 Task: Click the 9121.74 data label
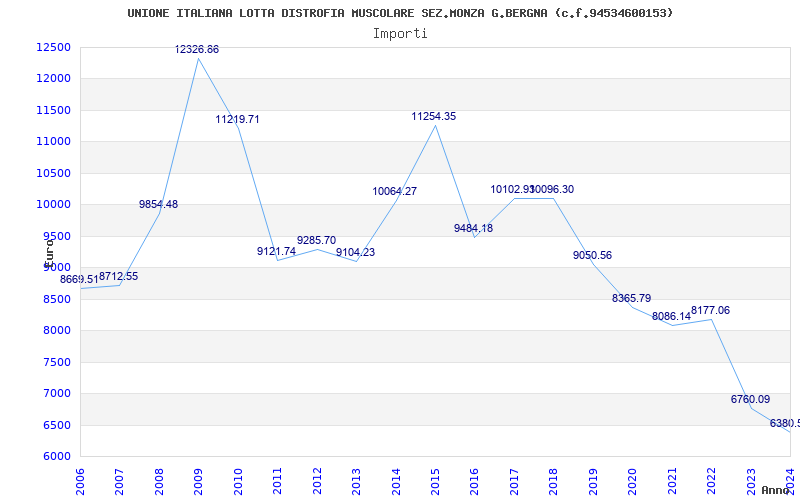pyautogui.click(x=277, y=251)
